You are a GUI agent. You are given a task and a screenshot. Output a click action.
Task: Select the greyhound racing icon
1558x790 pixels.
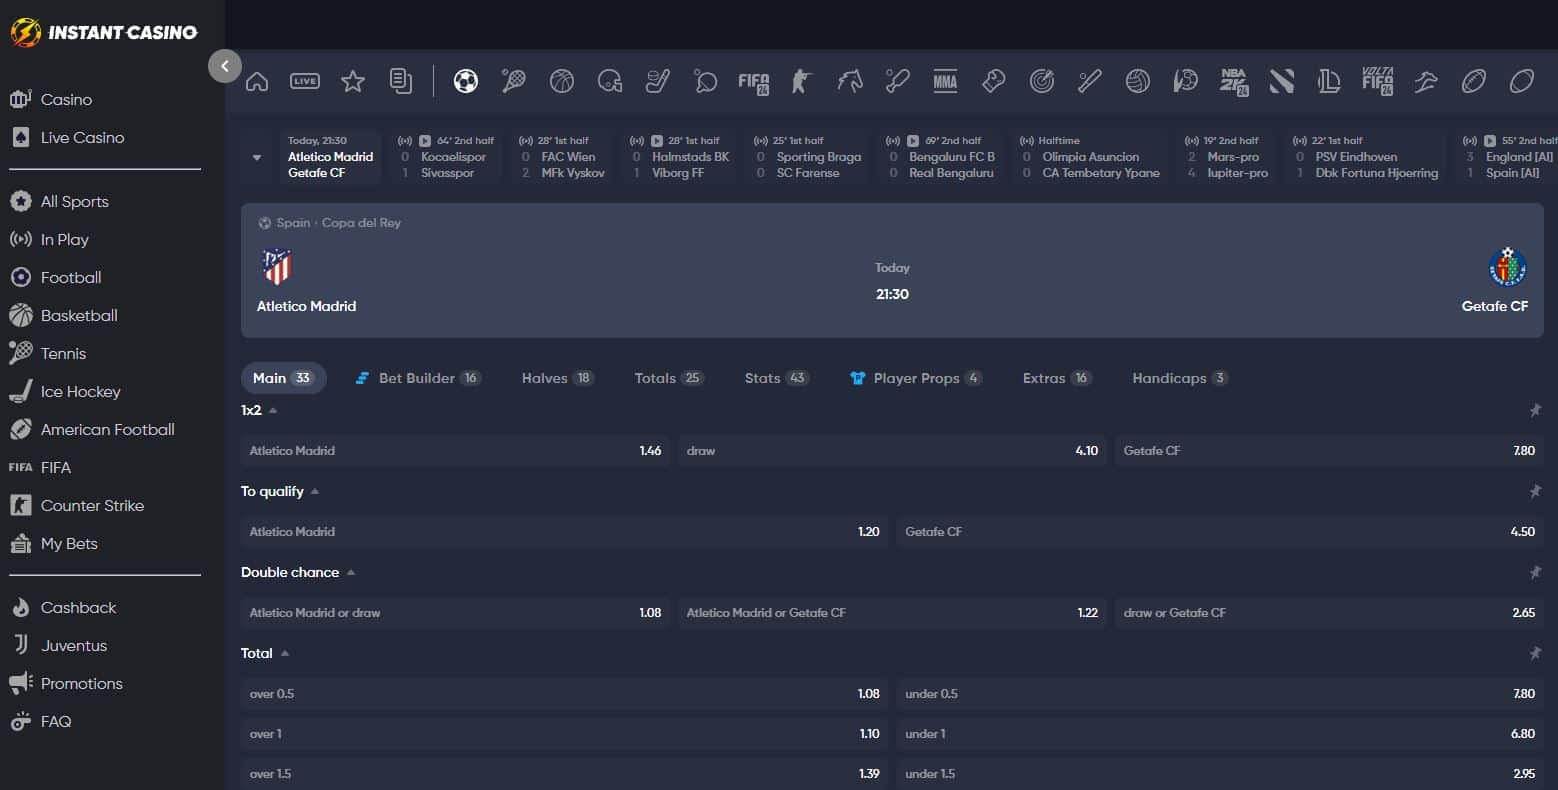click(x=1426, y=81)
